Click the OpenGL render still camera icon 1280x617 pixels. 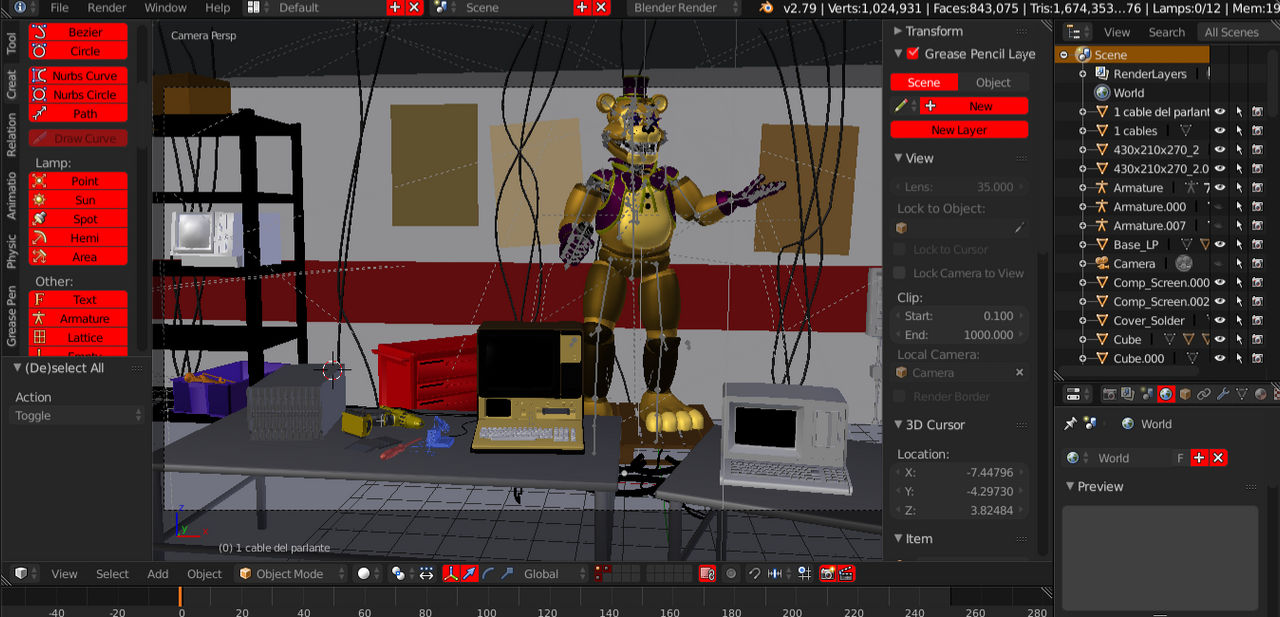[827, 573]
